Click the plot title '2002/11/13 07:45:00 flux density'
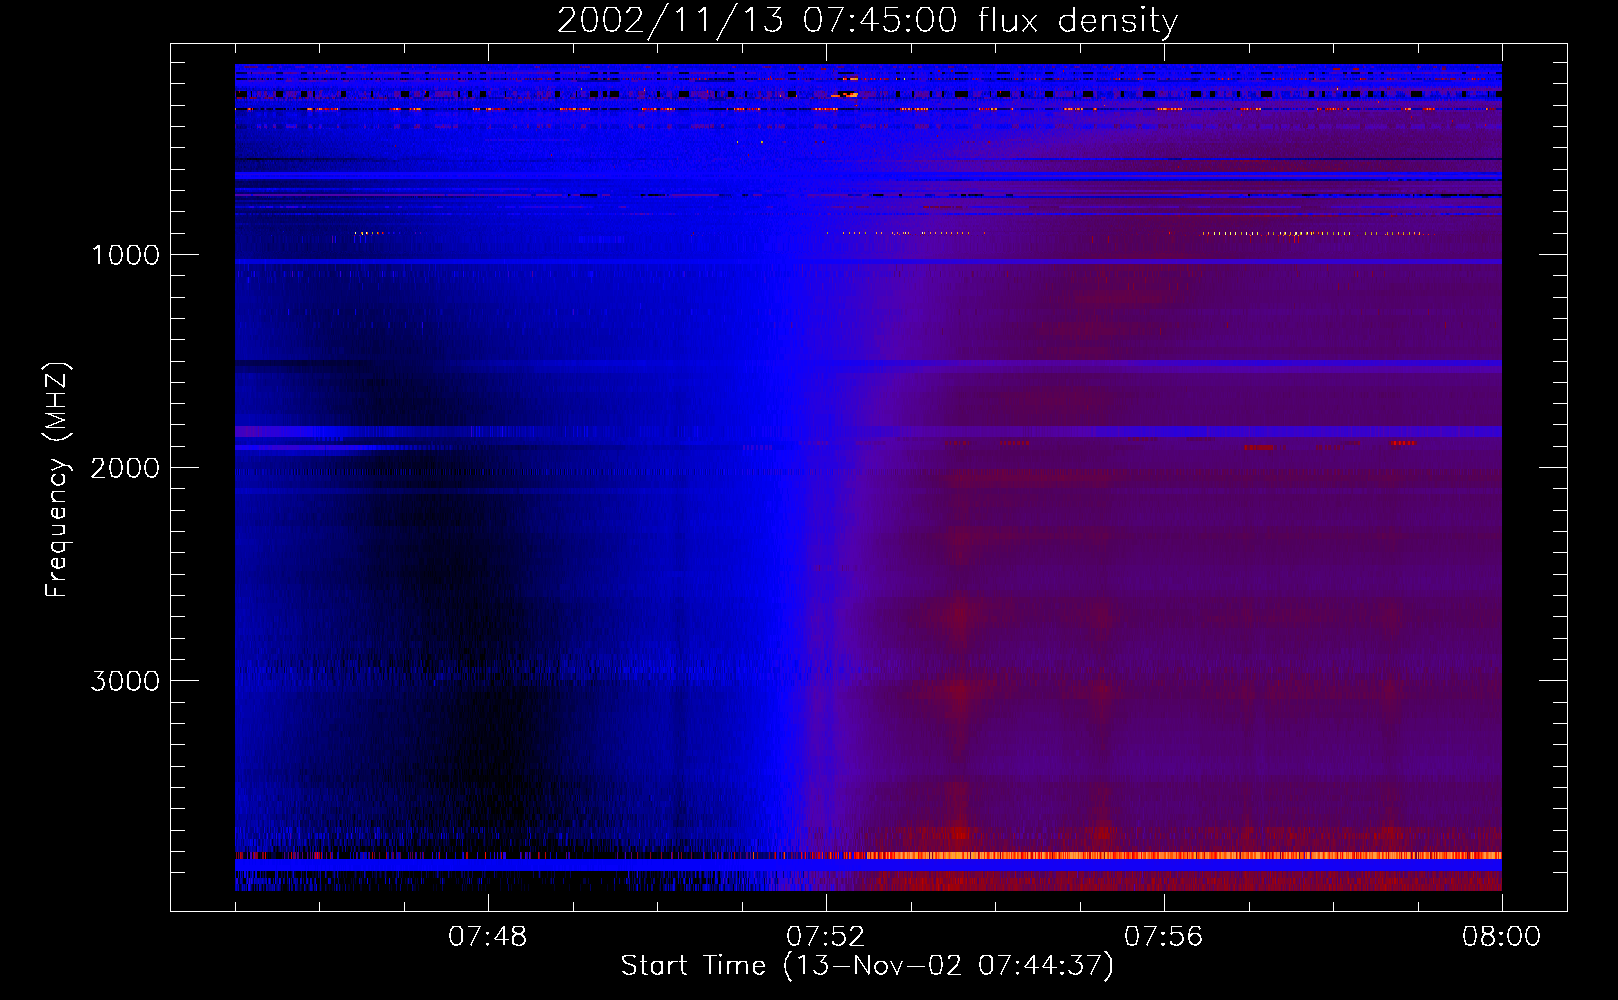The width and height of the screenshot is (1618, 1000). coord(867,20)
